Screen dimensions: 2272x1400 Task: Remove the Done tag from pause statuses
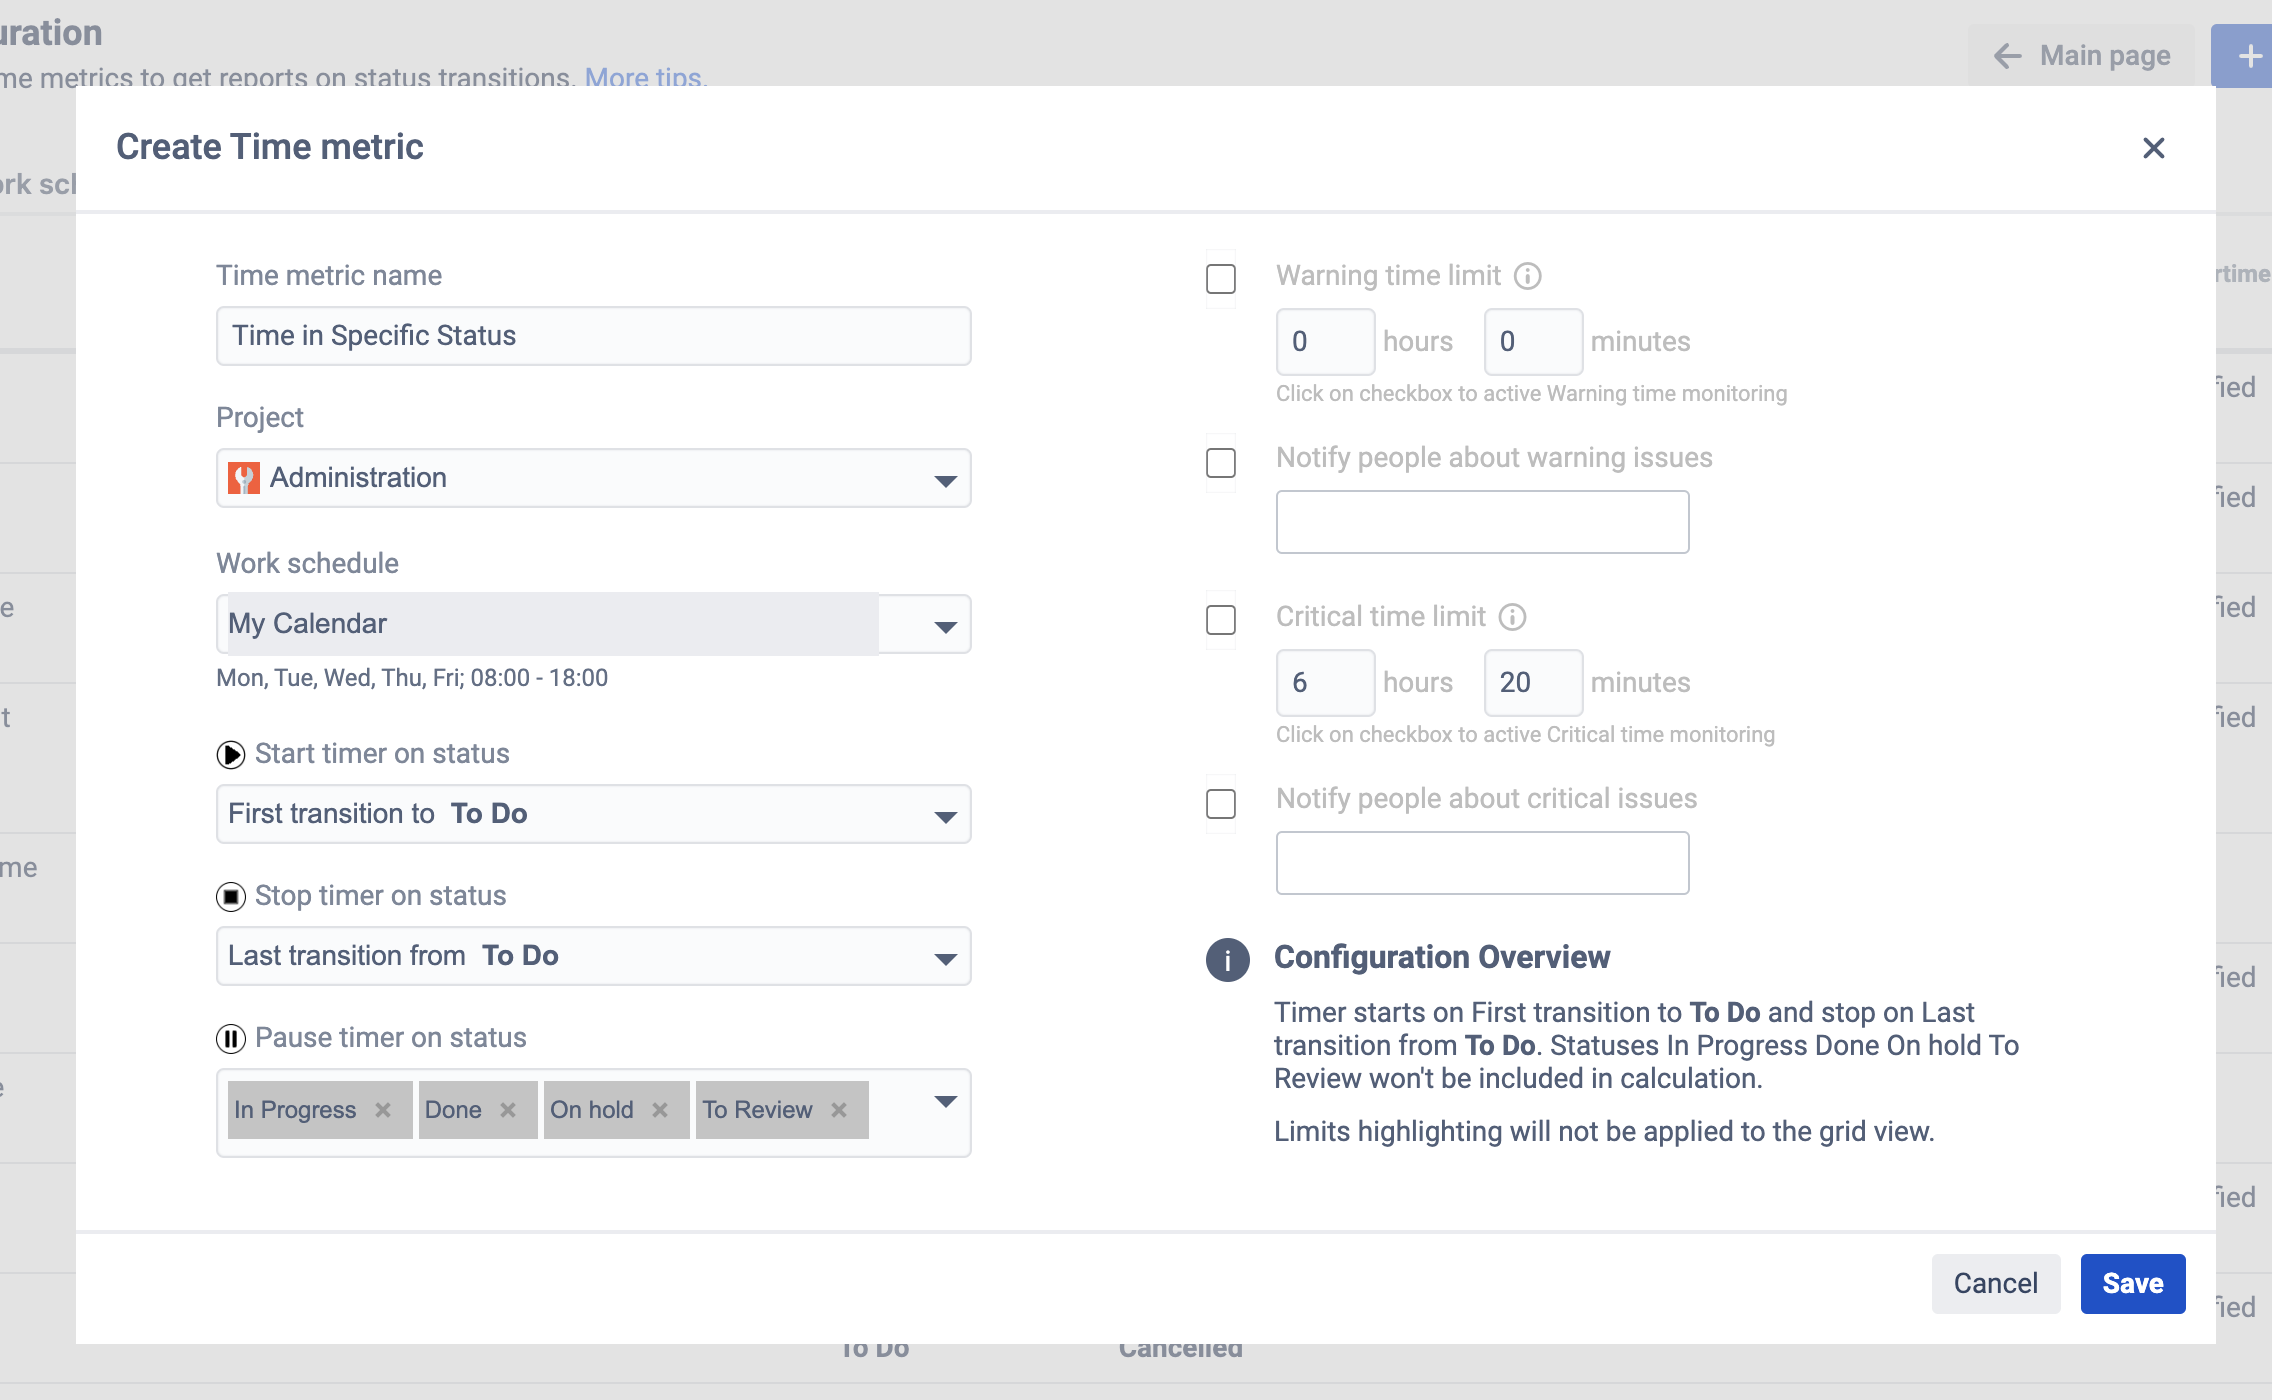tap(508, 1110)
